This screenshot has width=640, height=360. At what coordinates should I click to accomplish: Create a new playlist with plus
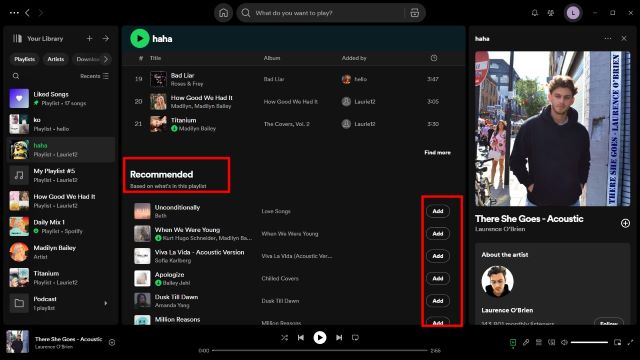pos(89,38)
